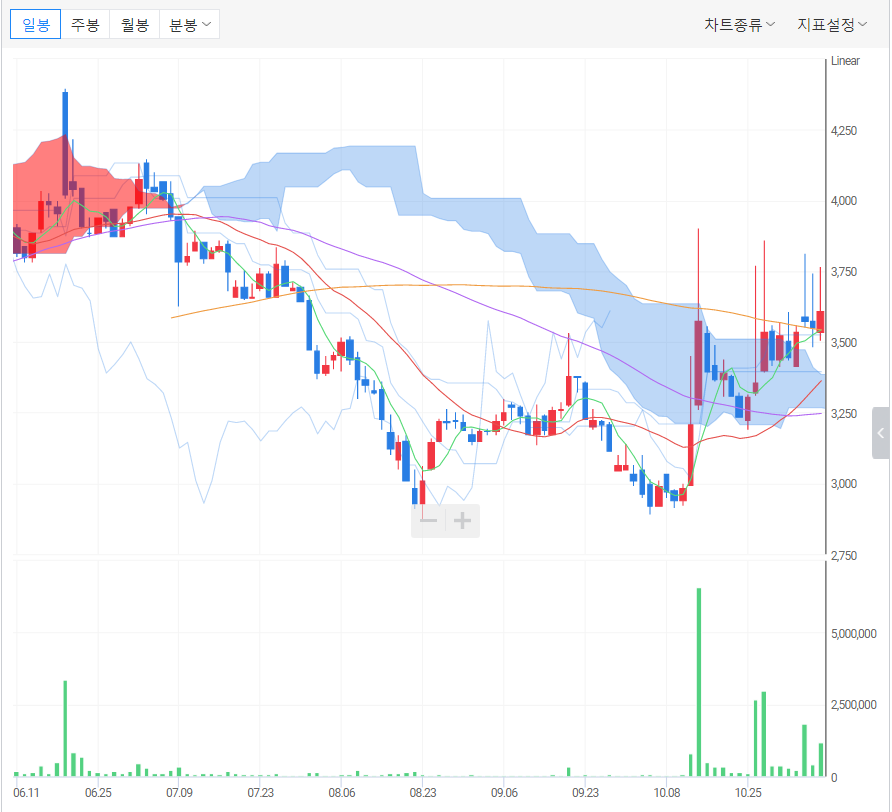
Task: Expand the collapsed side panel arrow
Action: click(x=881, y=433)
